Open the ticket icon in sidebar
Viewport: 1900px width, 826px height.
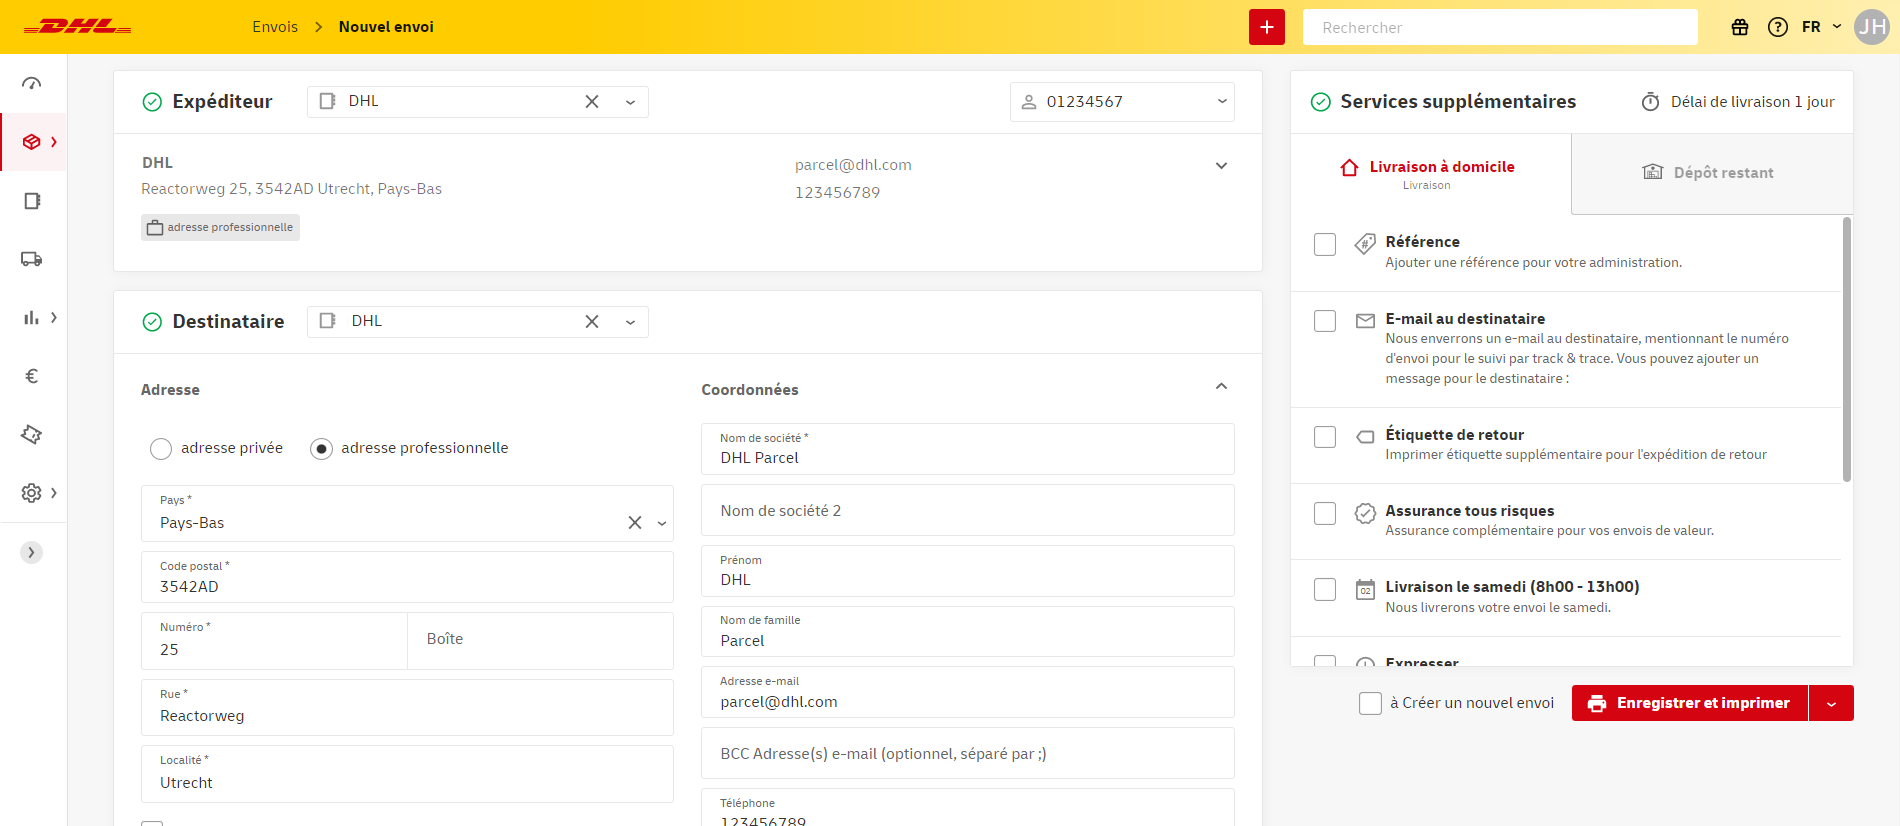(32, 434)
